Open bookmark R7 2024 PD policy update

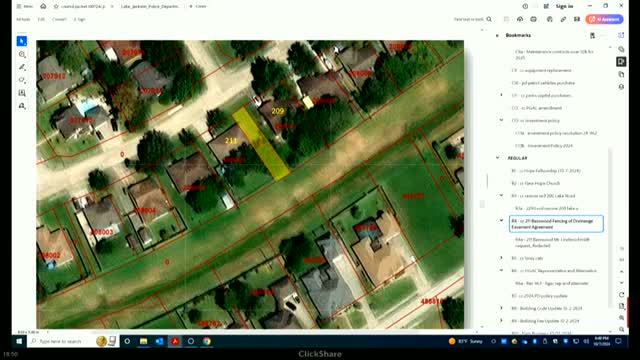click(x=539, y=296)
